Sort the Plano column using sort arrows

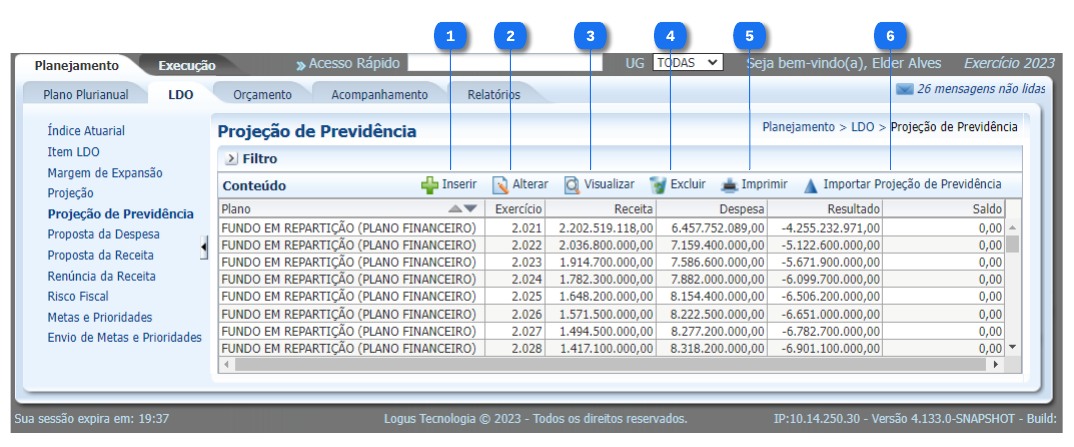(463, 209)
